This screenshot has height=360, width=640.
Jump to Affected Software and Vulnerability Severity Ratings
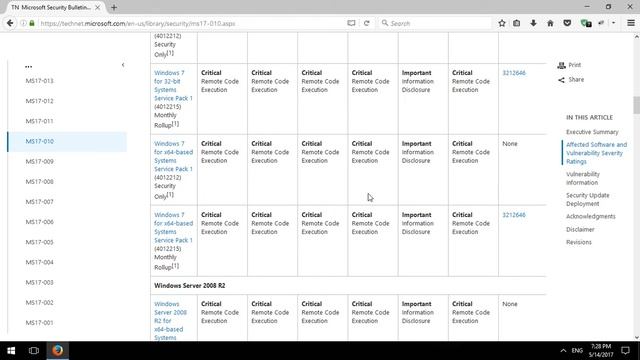[596, 153]
